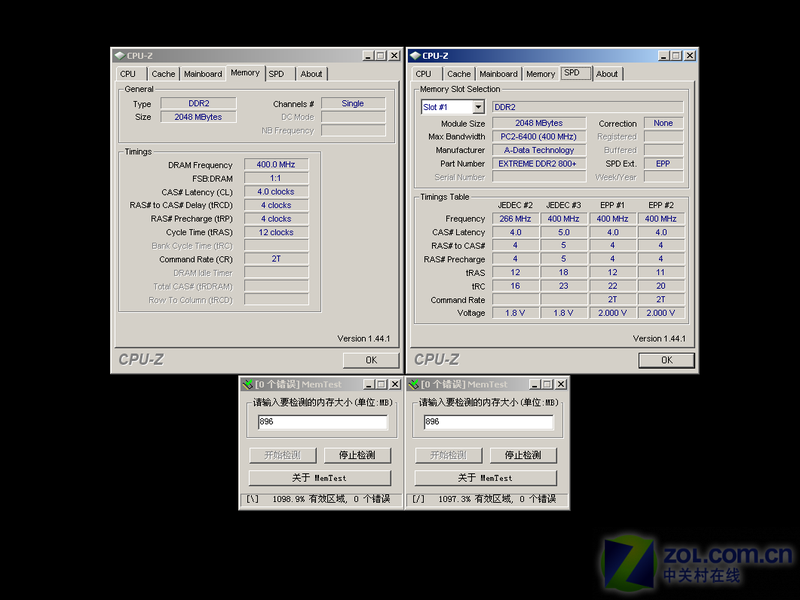Click OK in left CPU-Z Memory window

point(371,360)
